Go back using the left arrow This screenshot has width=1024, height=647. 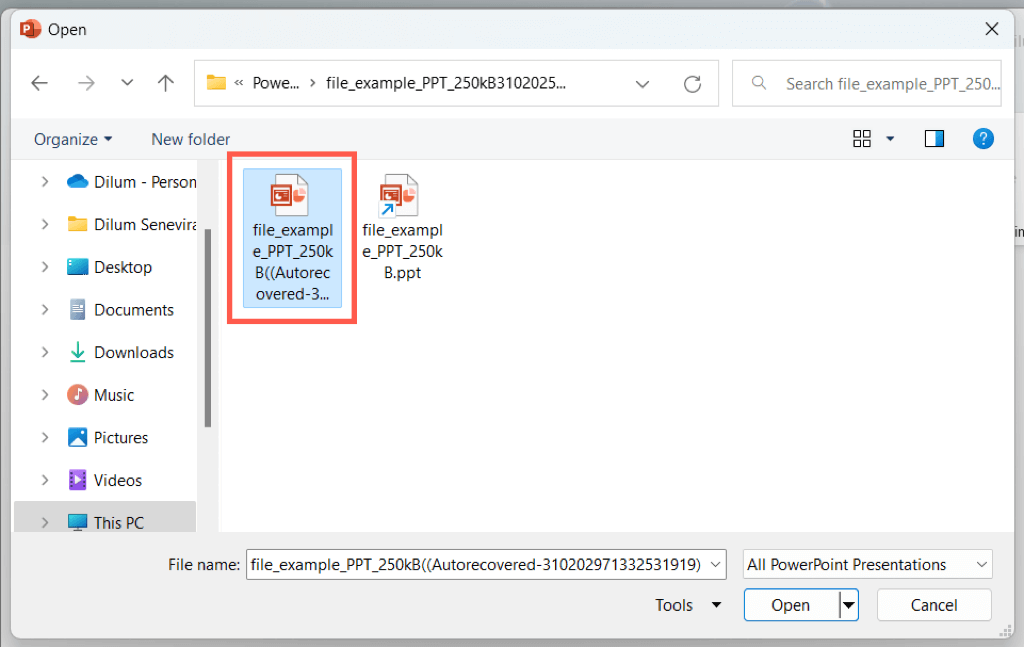coord(40,83)
